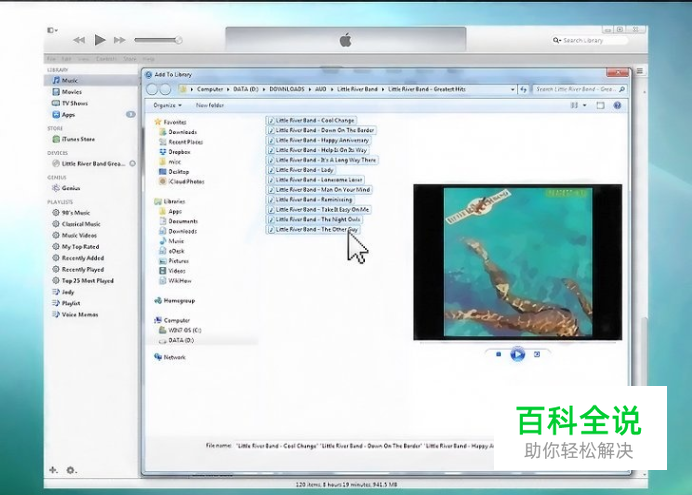
Task: Open the address bar history dropdown
Action: (x=512, y=90)
